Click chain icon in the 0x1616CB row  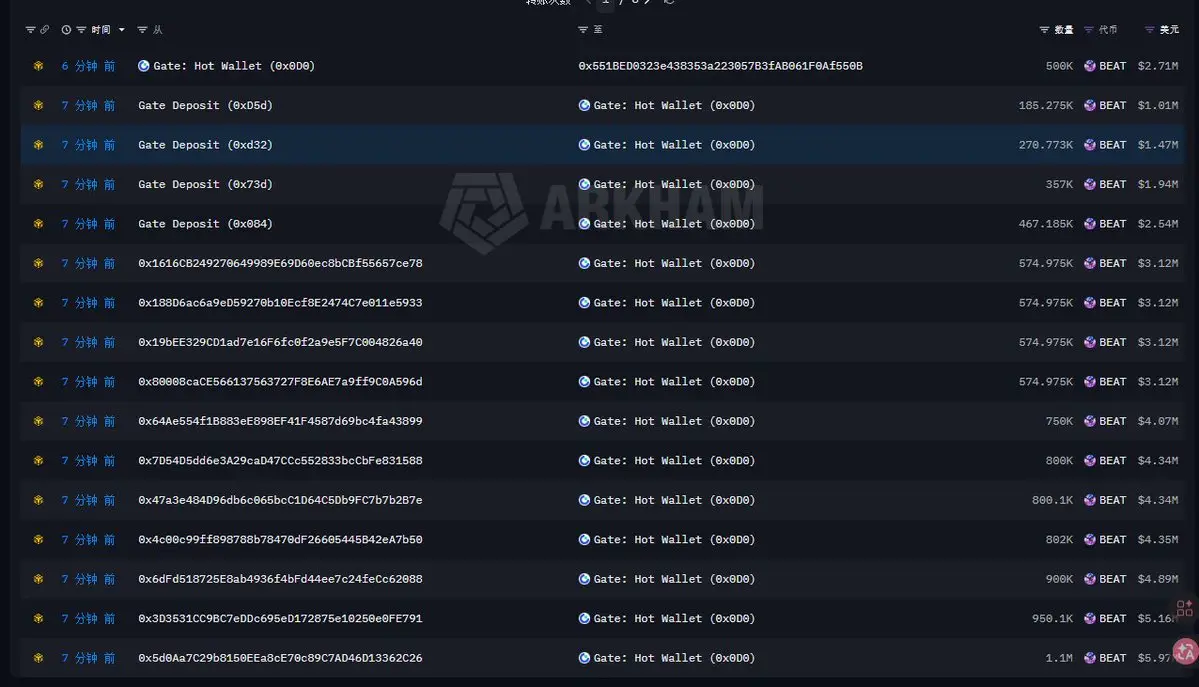coord(38,263)
